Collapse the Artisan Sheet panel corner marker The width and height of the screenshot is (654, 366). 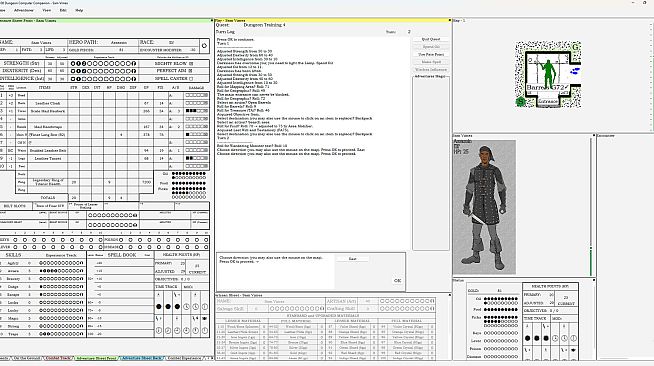pos(450,295)
